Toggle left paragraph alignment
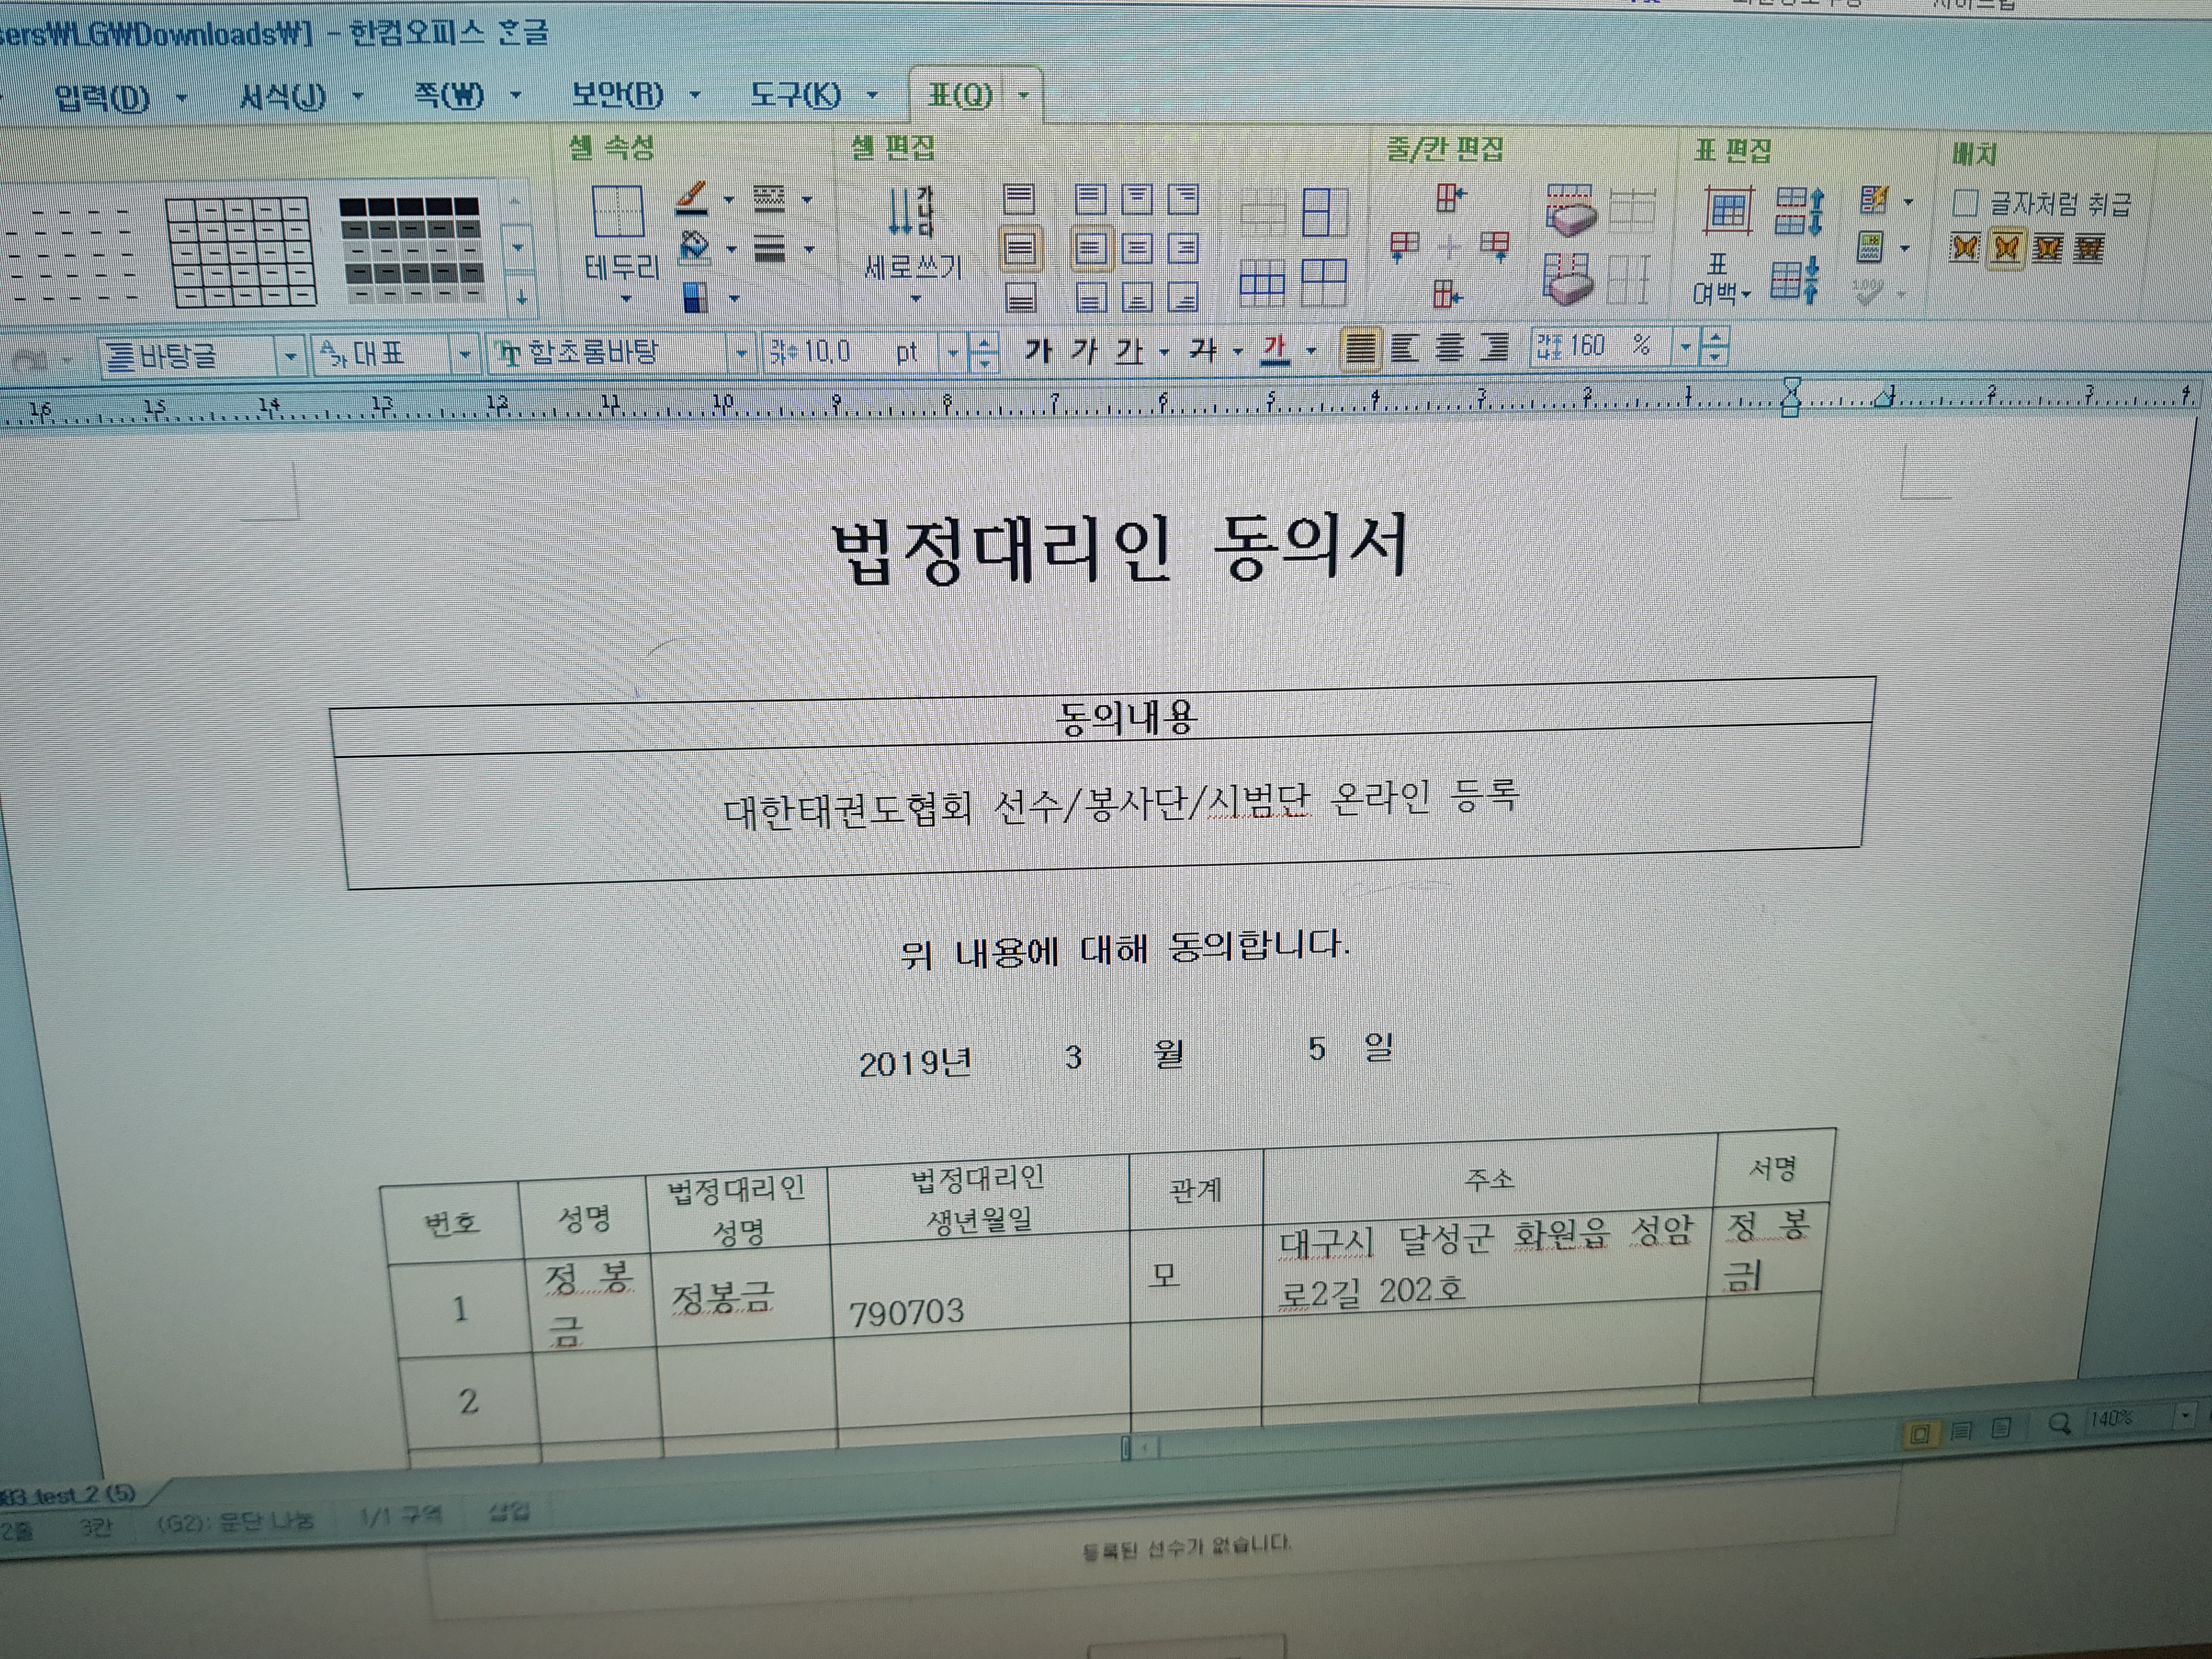Viewport: 2212px width, 1659px height. click(x=1404, y=348)
